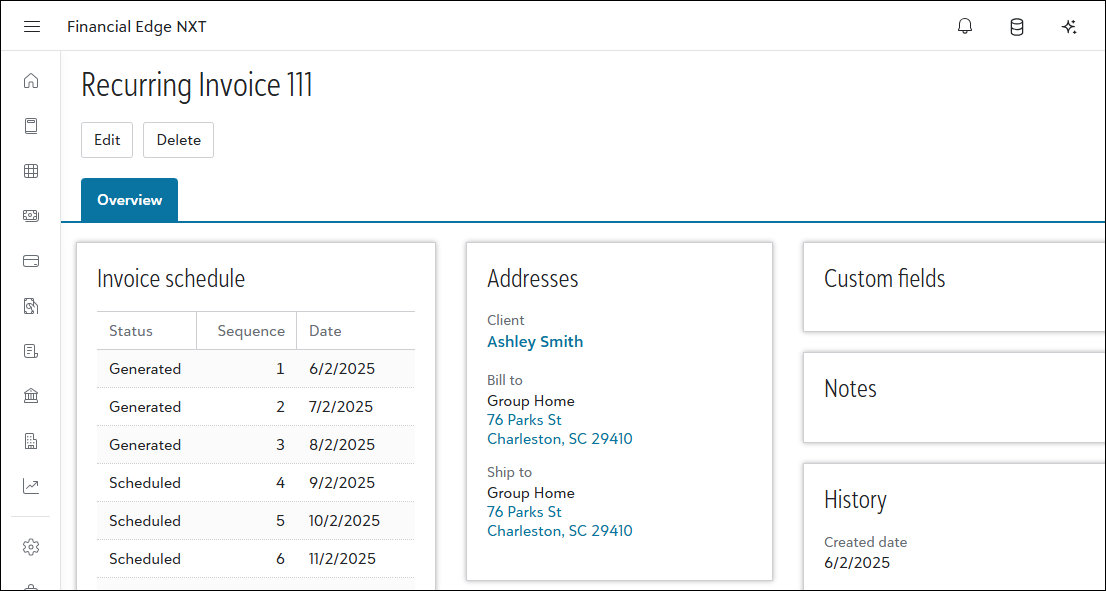
Task: Open the cash money icon in sidebar
Action: point(31,216)
